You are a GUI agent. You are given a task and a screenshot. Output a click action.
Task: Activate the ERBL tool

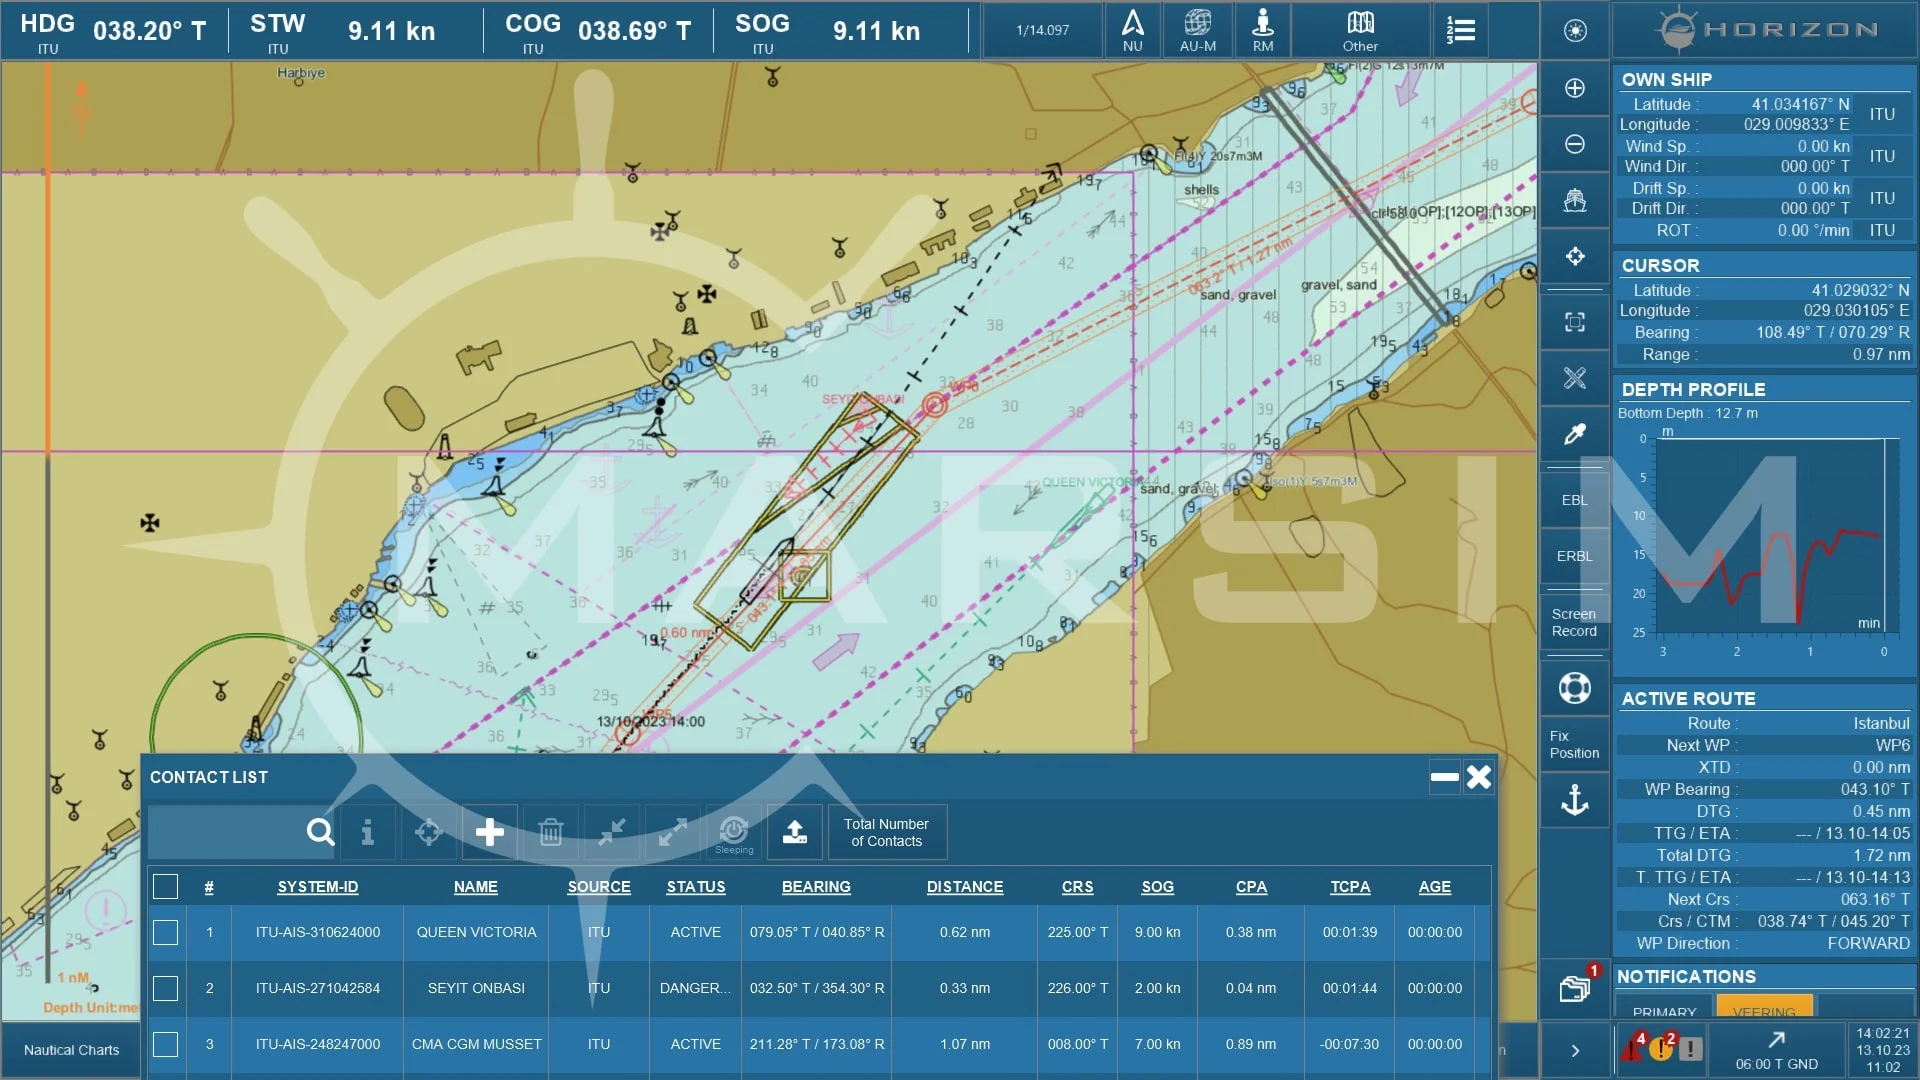point(1575,556)
